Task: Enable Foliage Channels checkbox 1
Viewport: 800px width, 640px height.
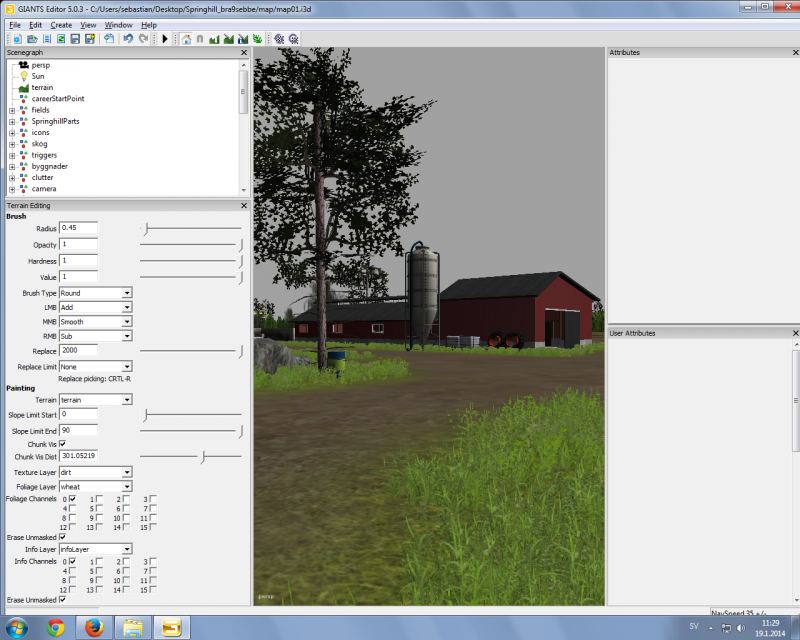Action: pos(99,499)
